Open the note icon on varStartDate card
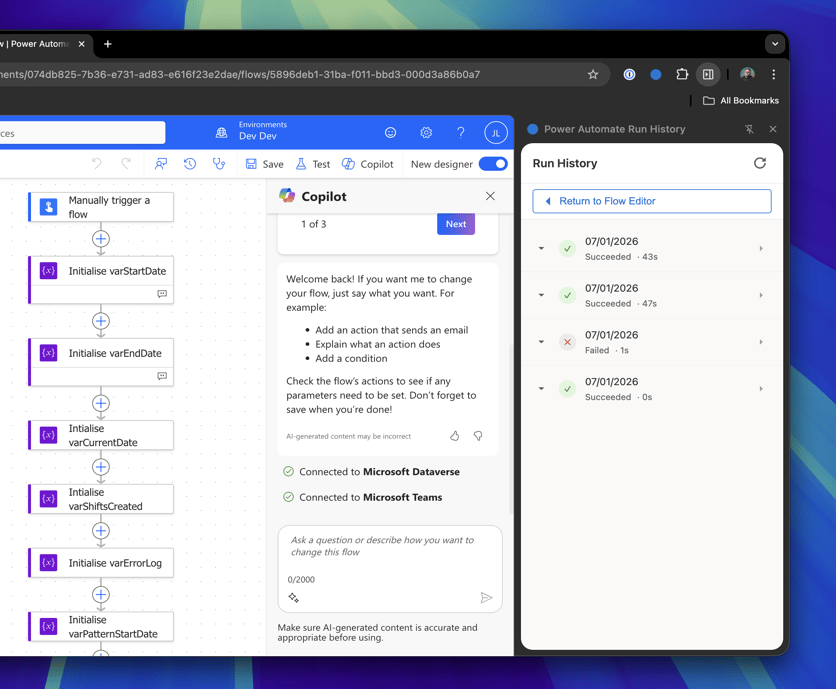The width and height of the screenshot is (836, 689). pos(162,294)
